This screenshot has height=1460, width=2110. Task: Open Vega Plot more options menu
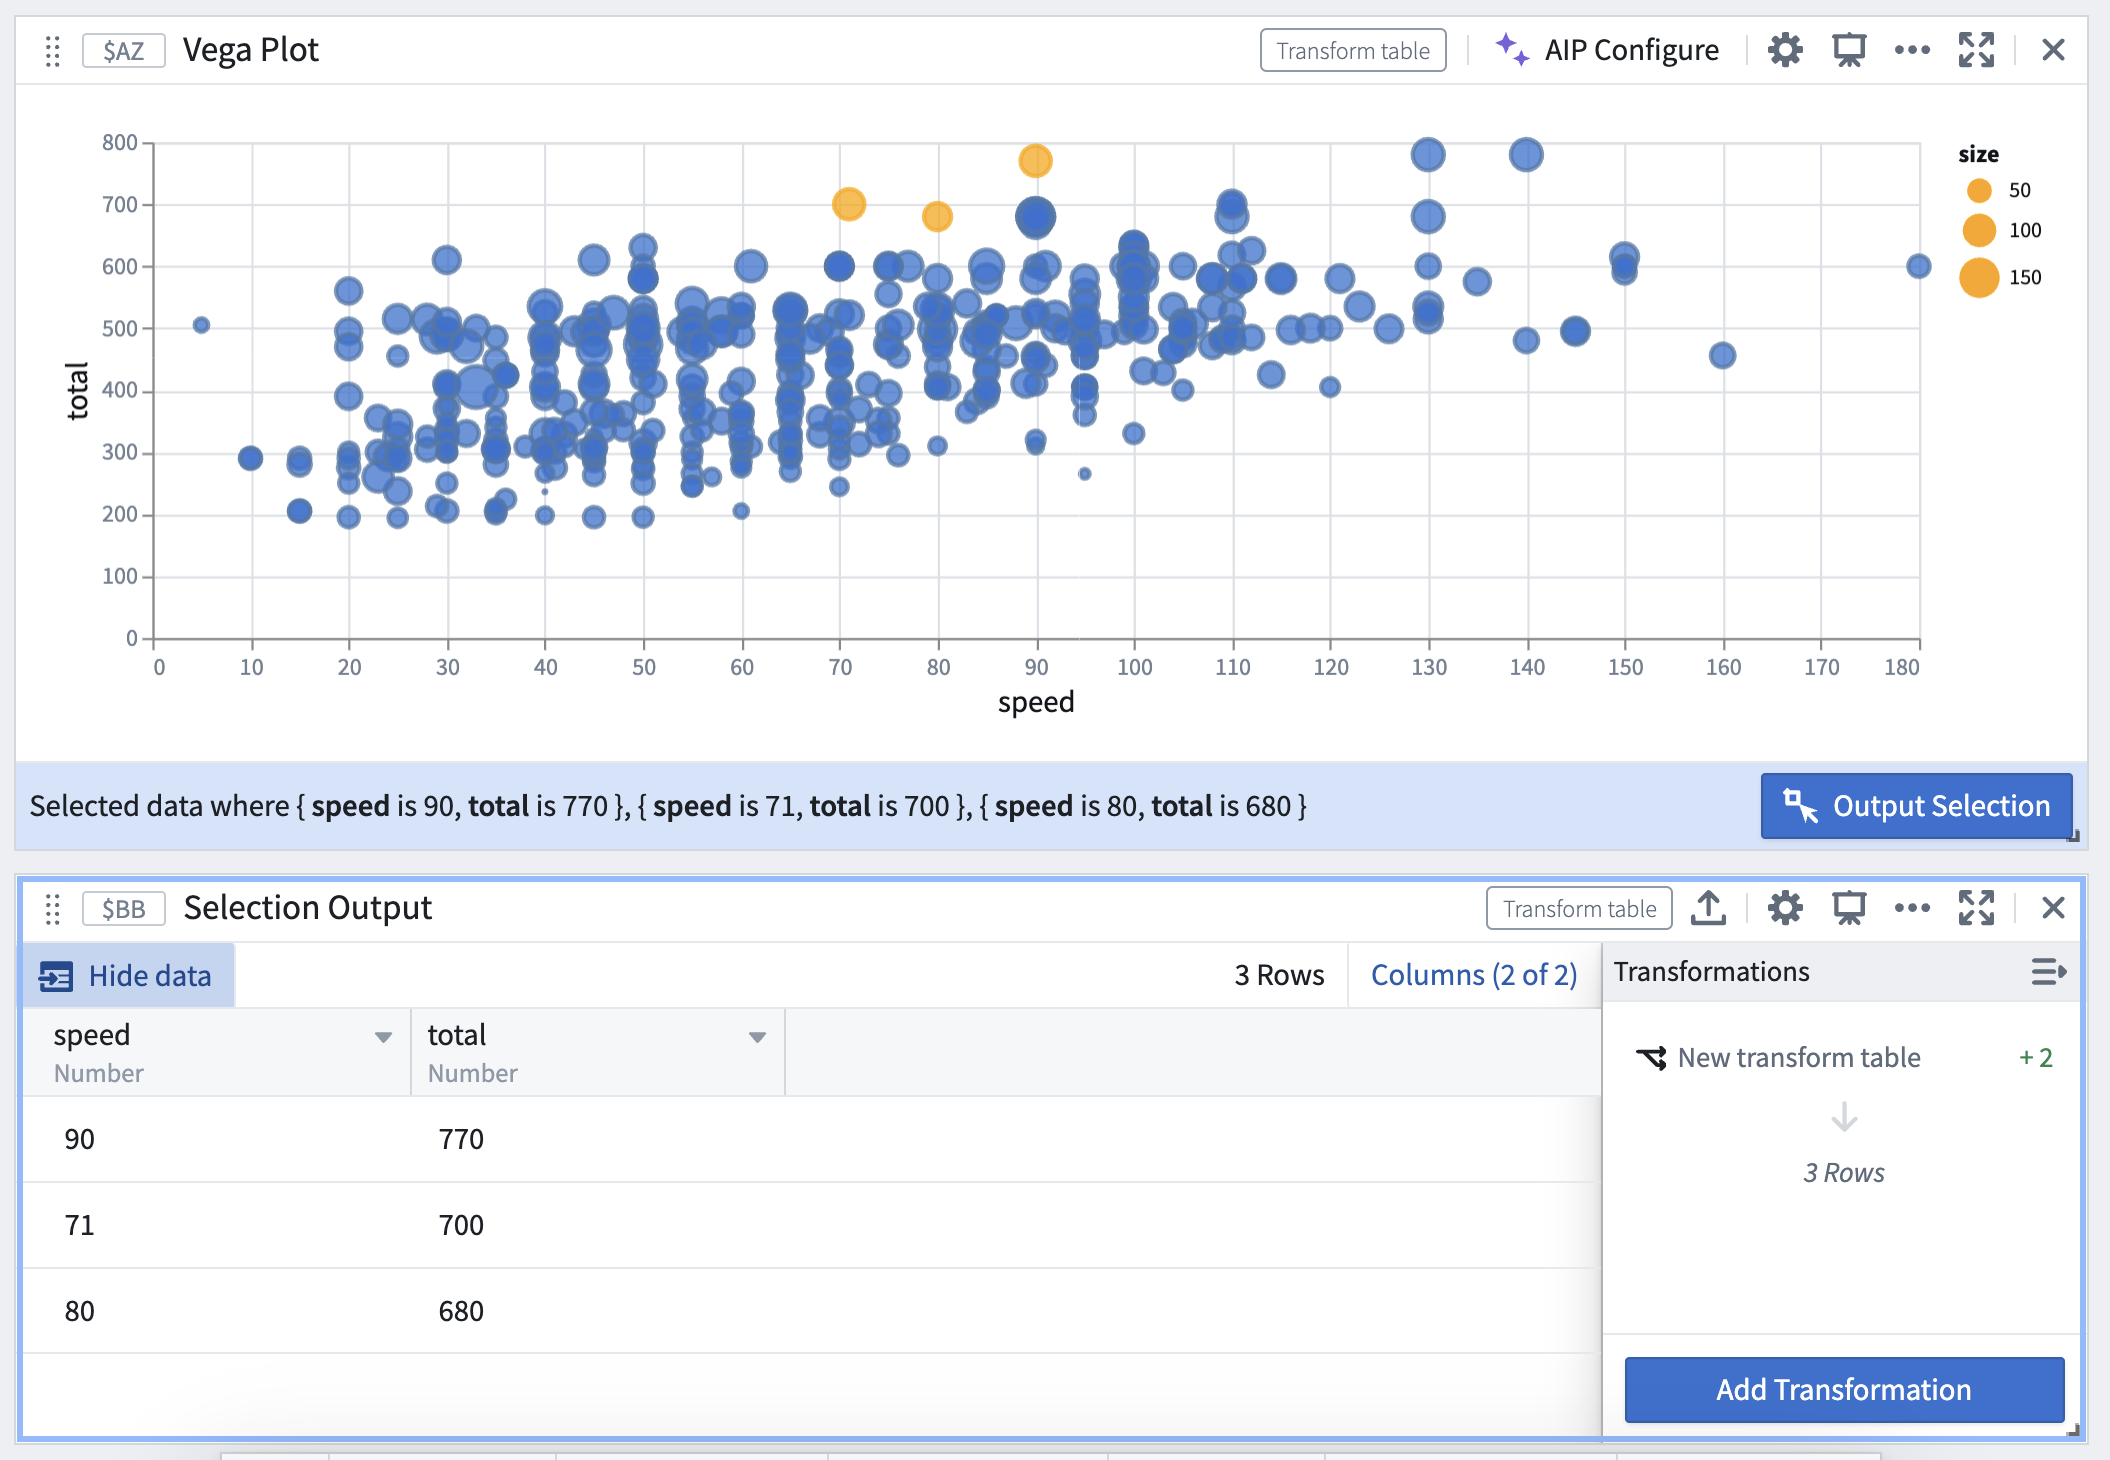point(1912,50)
